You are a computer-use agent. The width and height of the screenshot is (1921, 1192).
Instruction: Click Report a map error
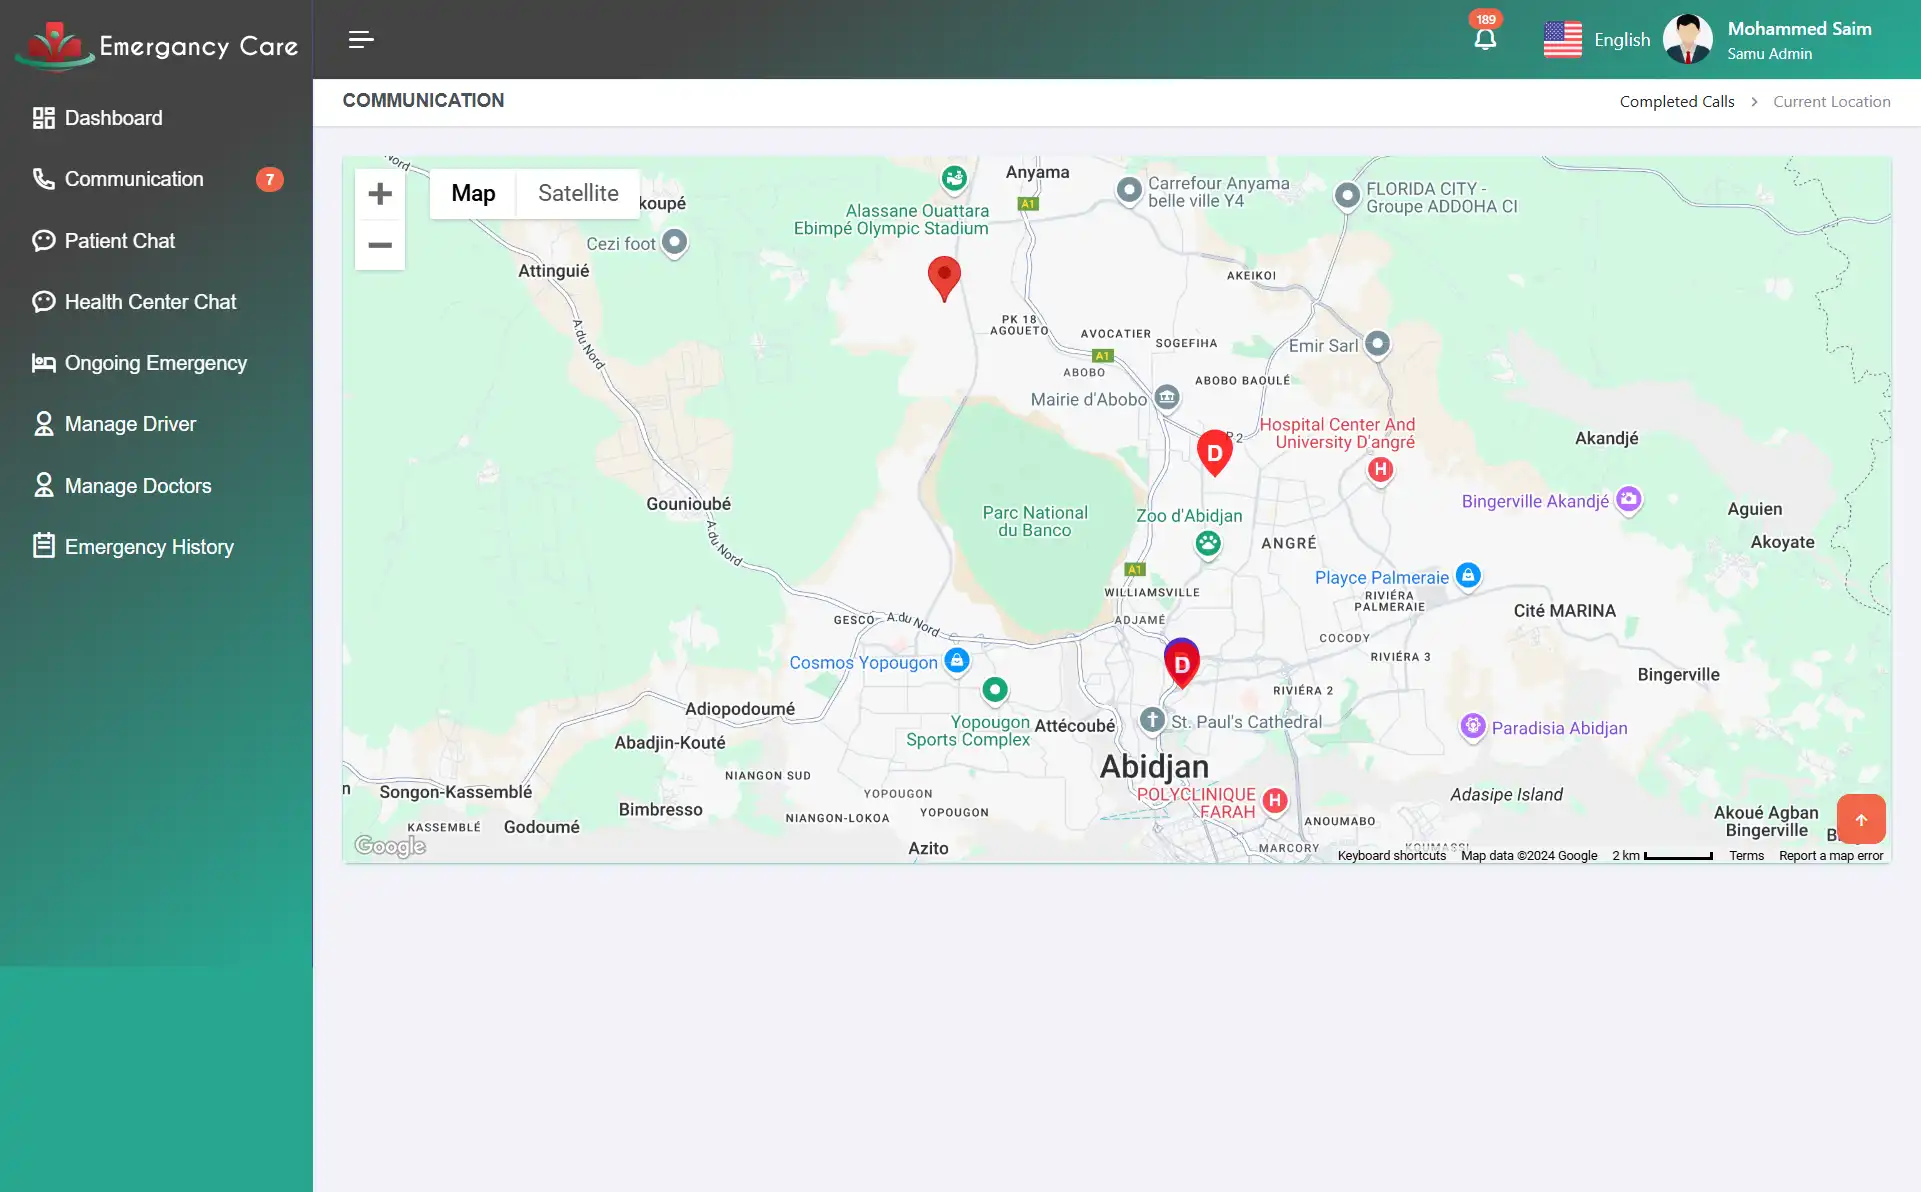point(1831,855)
